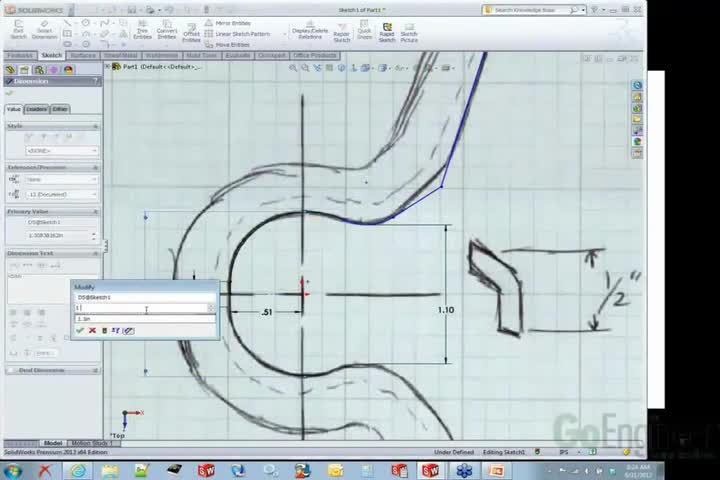Confirm value with Modify dialog green check
Screen dimensions: 720x480
[80, 331]
